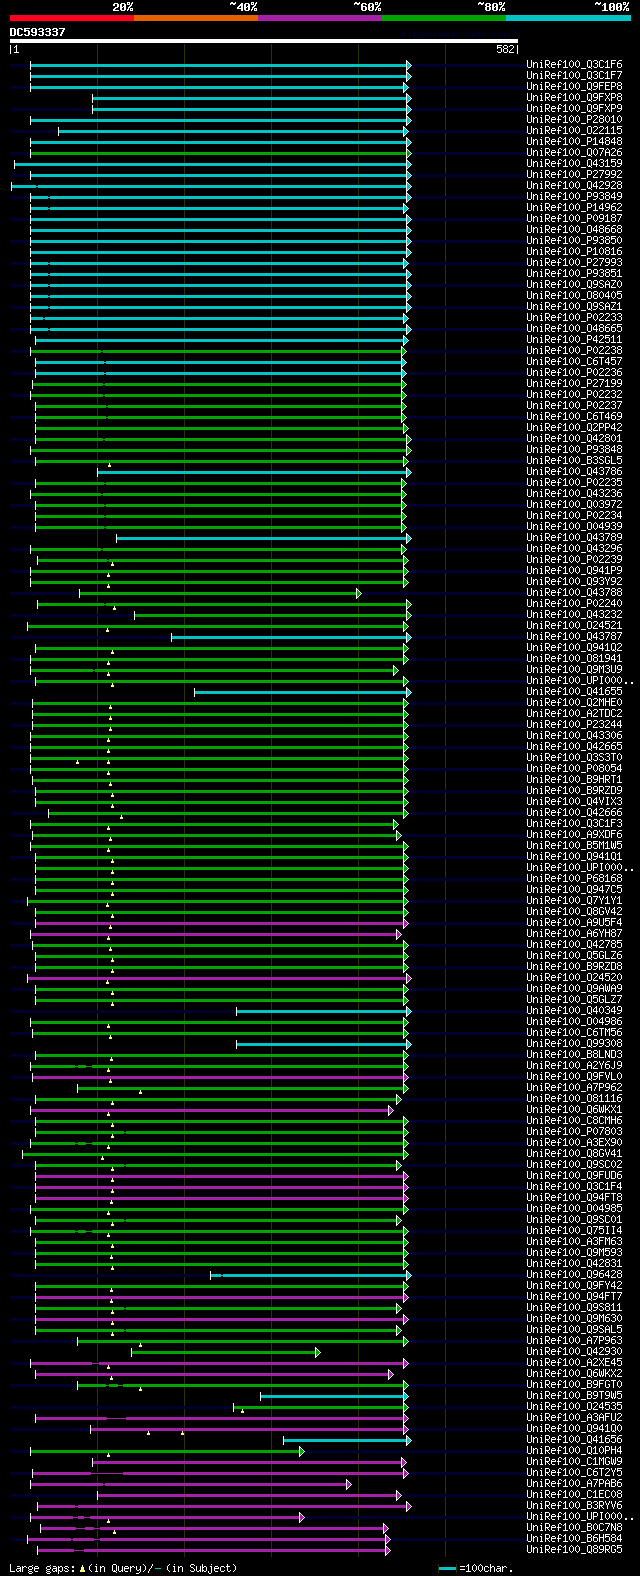Click the query end position 582
Image resolution: width=640 pixels, height=1576 pixels.
pos(505,48)
